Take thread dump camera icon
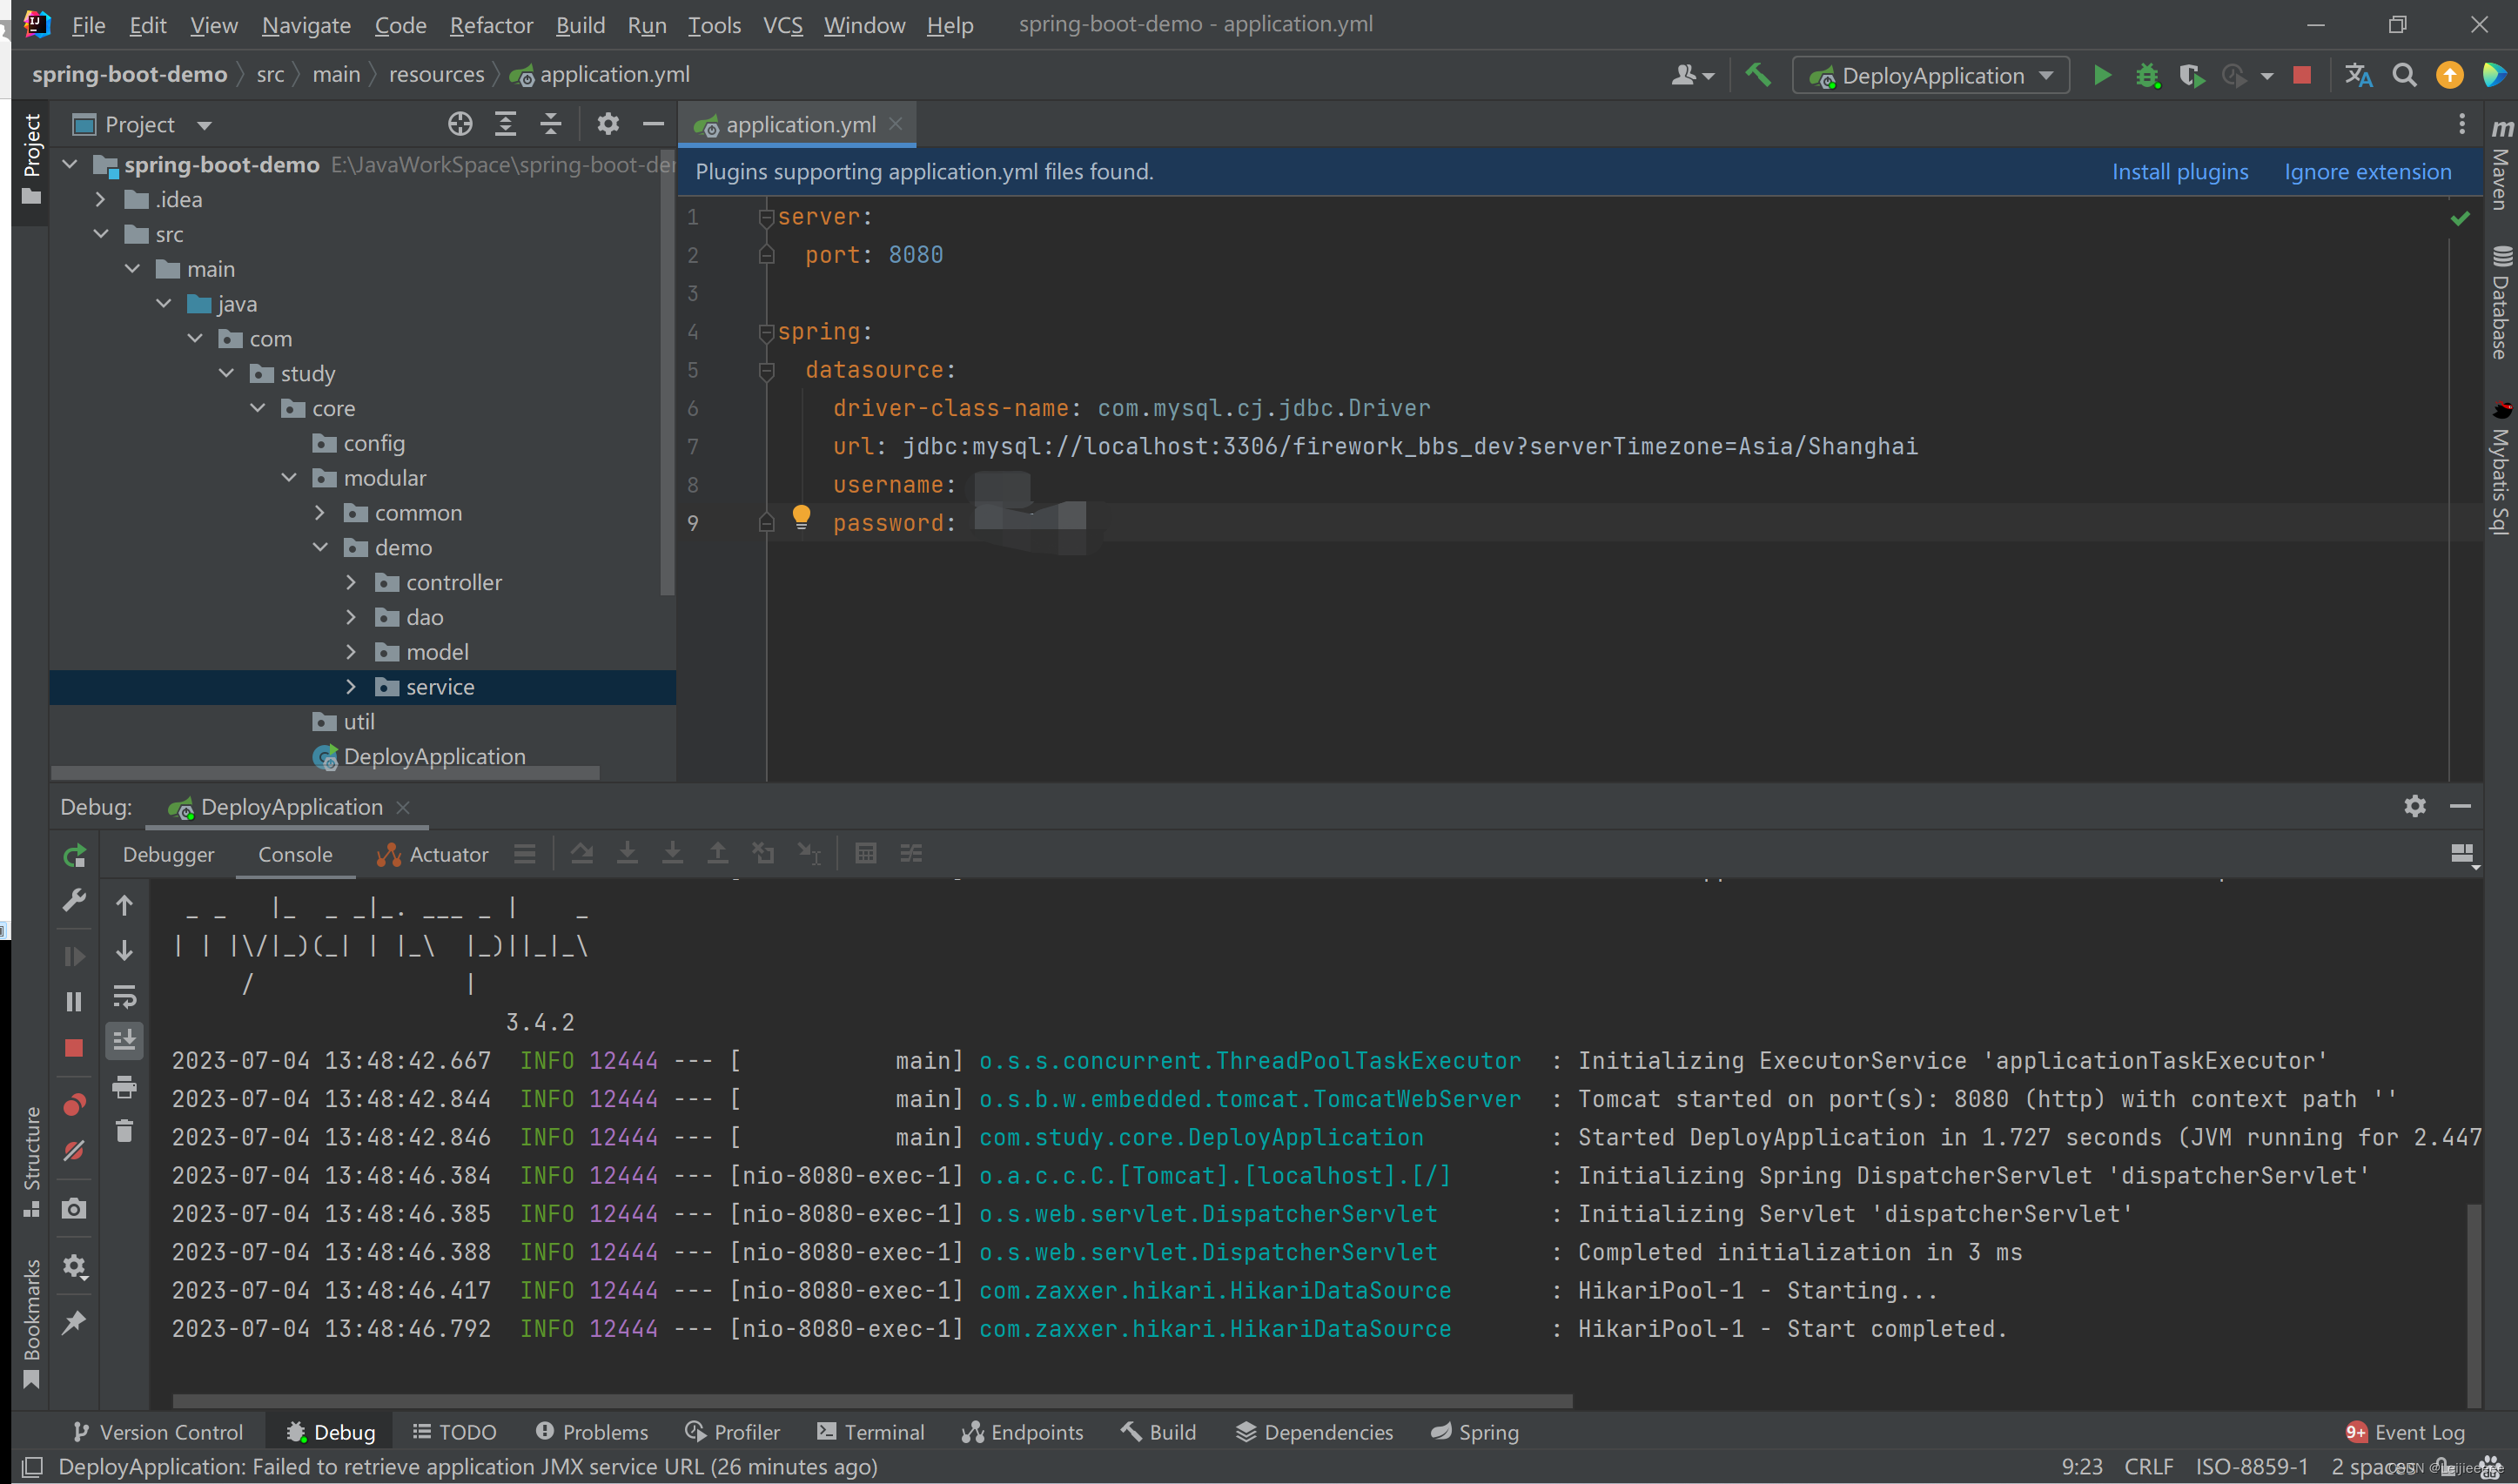 click(x=74, y=1209)
